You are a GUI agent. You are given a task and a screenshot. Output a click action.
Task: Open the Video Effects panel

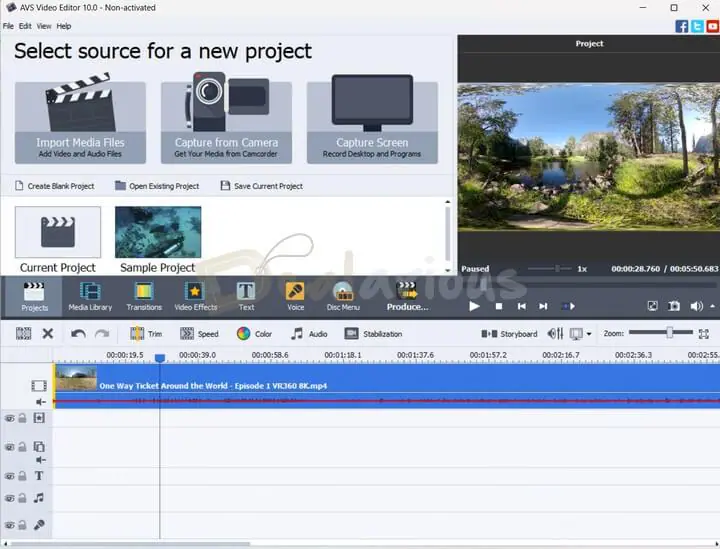coord(196,297)
